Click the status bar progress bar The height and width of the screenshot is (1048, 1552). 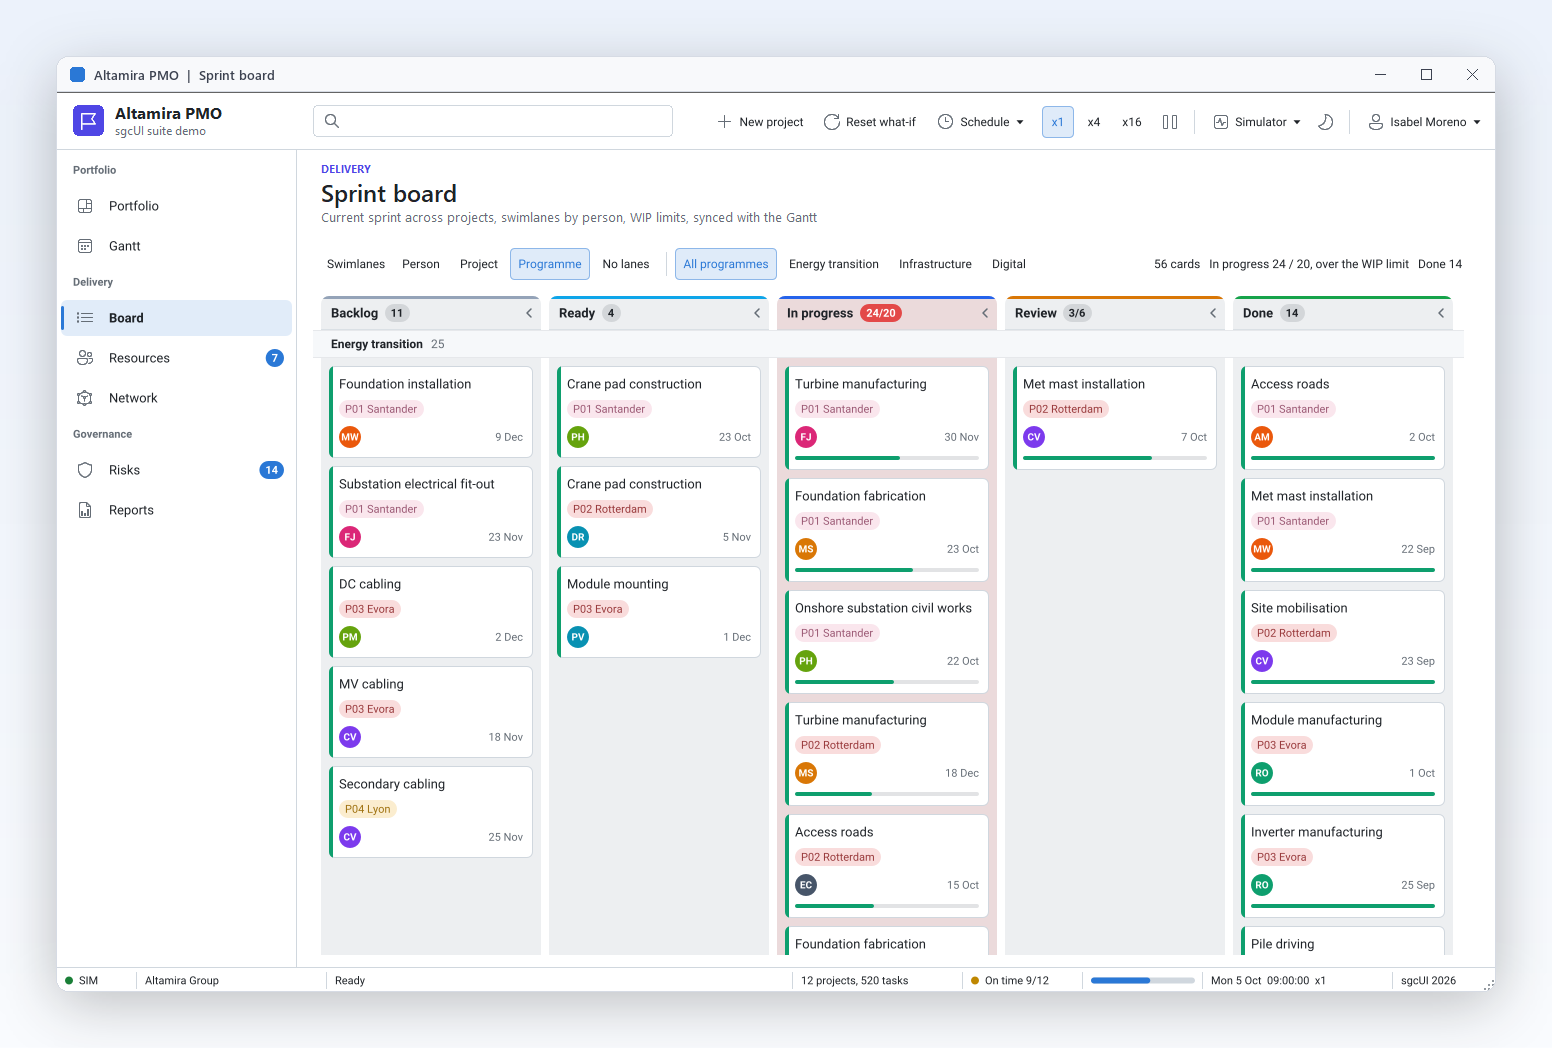(1143, 980)
